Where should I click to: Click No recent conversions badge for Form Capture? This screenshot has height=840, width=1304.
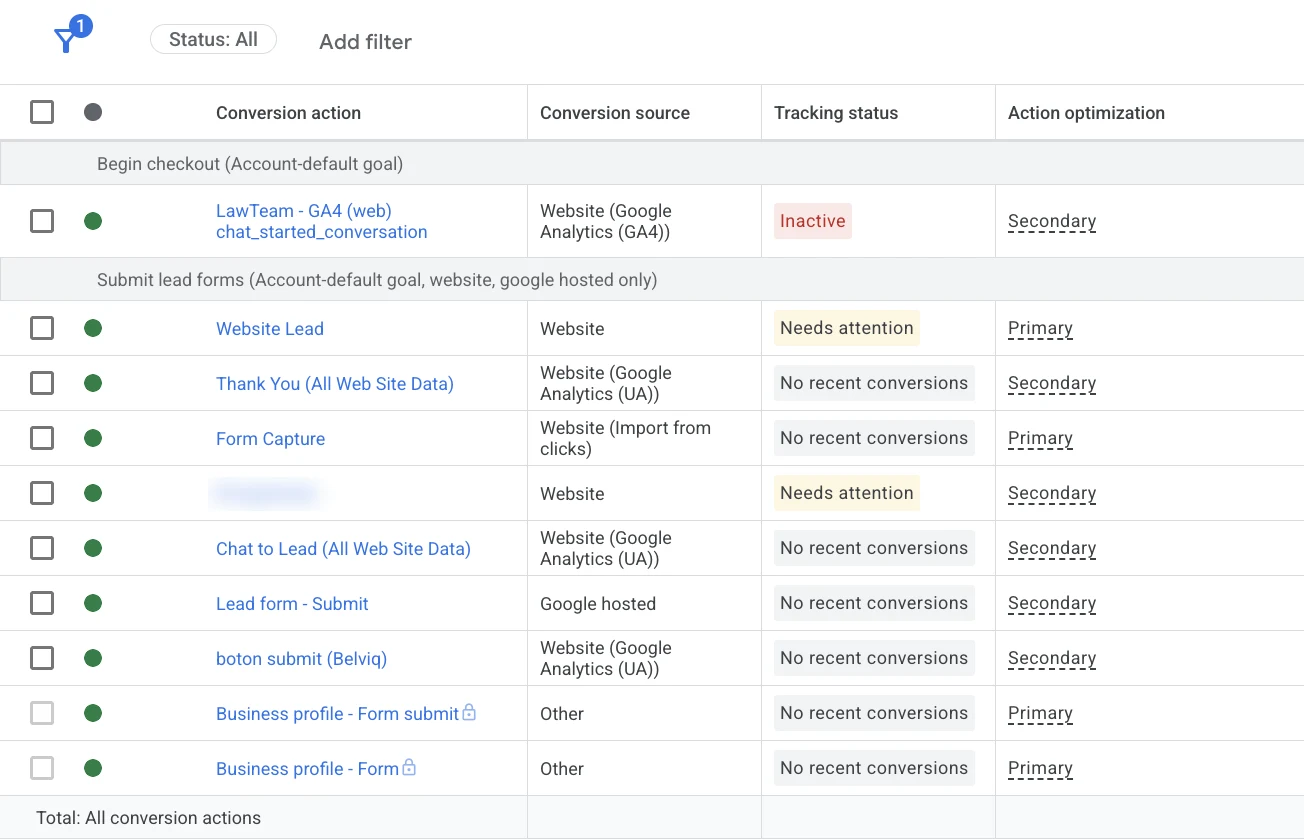874,438
